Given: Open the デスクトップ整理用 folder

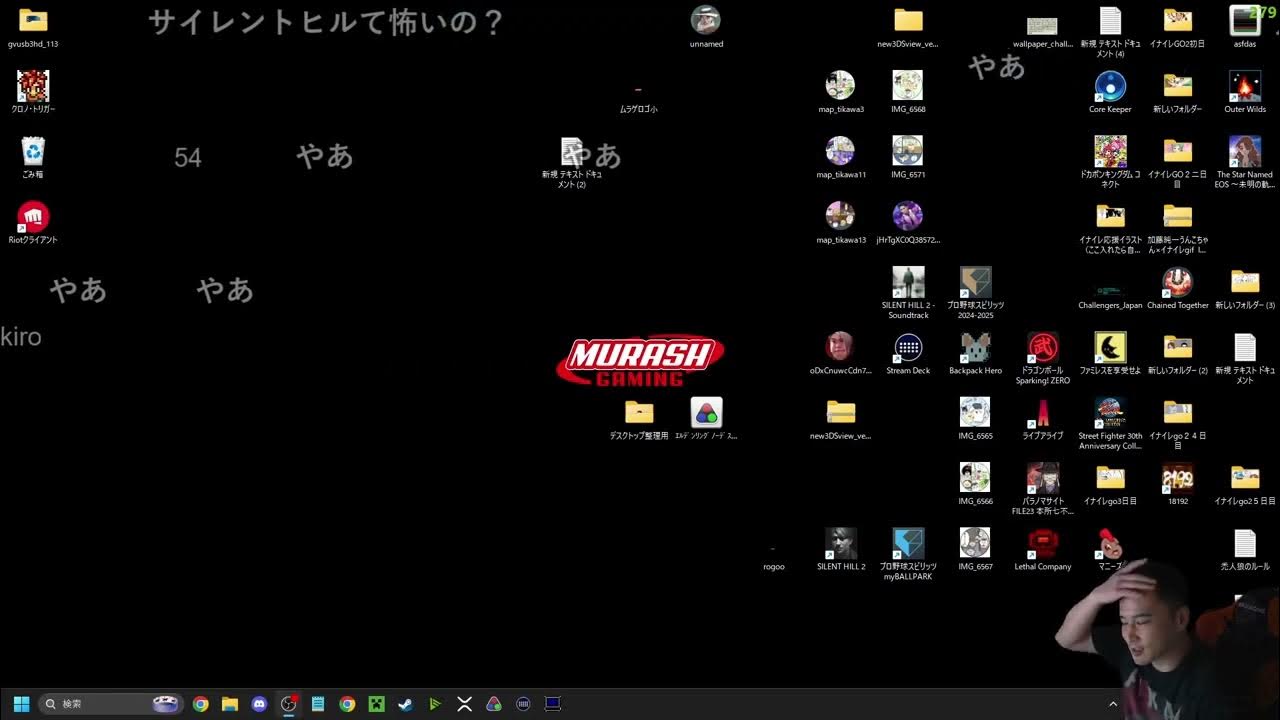Looking at the screenshot, I should pos(639,412).
